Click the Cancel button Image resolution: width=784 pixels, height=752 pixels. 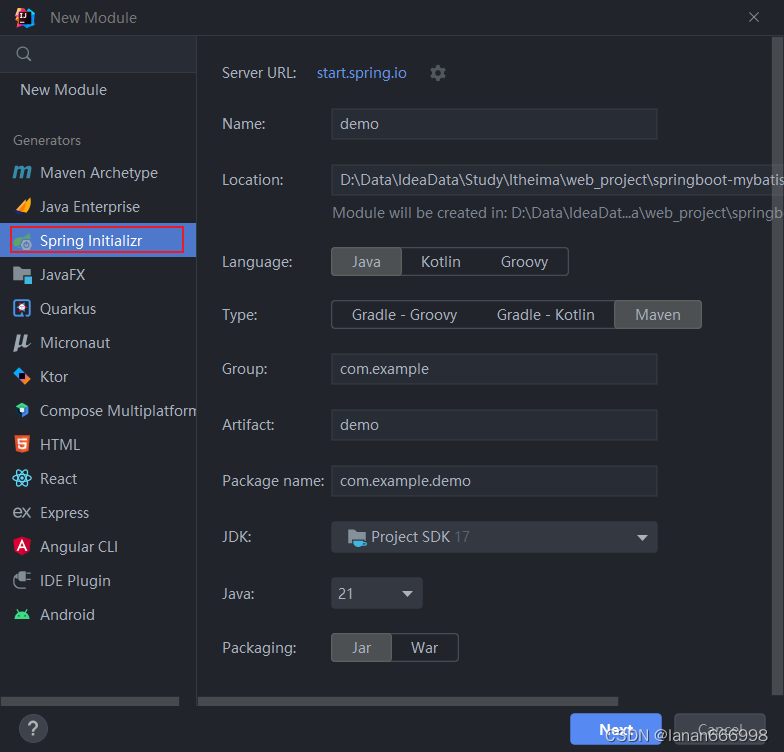(720, 729)
